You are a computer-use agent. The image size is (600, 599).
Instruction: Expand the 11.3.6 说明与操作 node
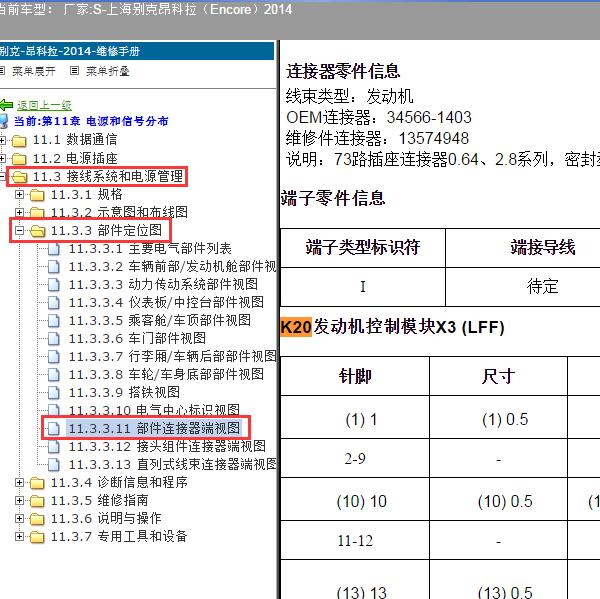(x=19, y=519)
